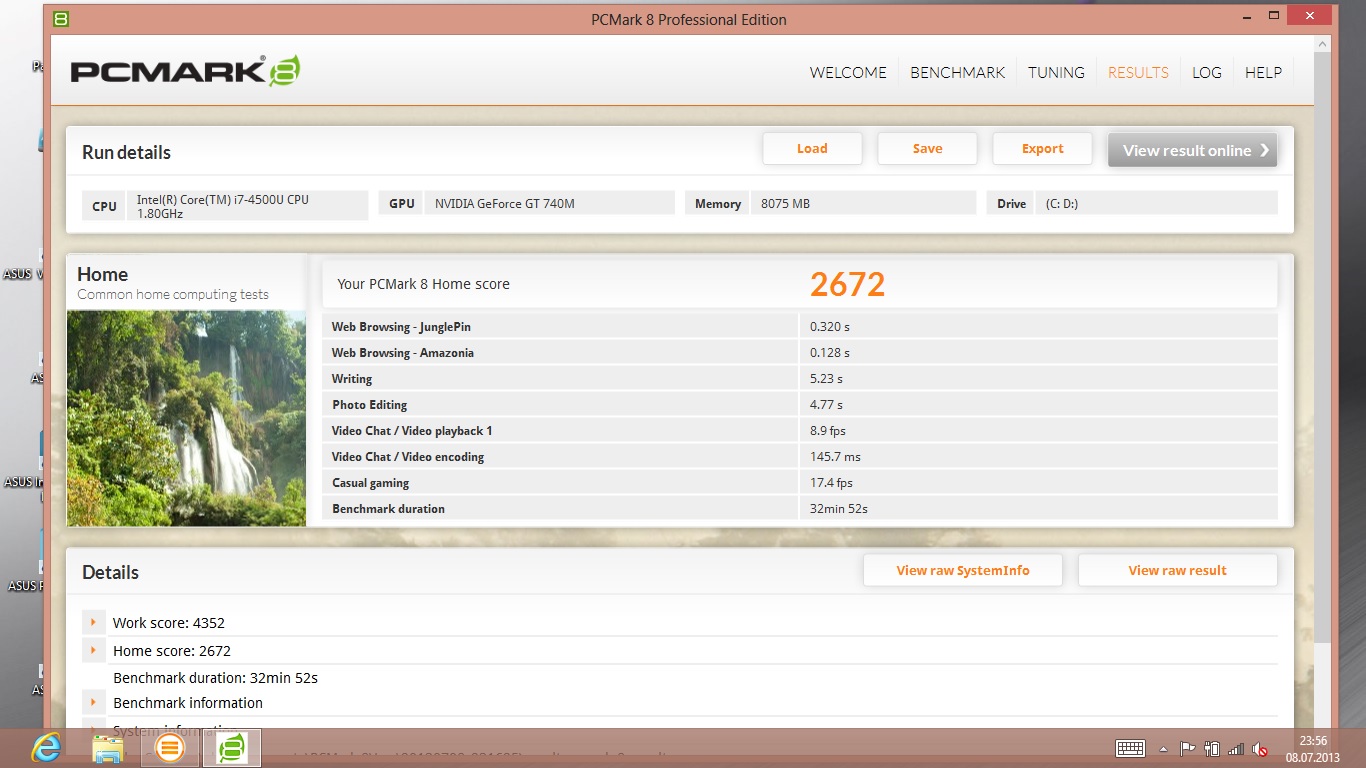The image size is (1366, 768).
Task: Click the orange round app taskbar icon
Action: (x=170, y=747)
